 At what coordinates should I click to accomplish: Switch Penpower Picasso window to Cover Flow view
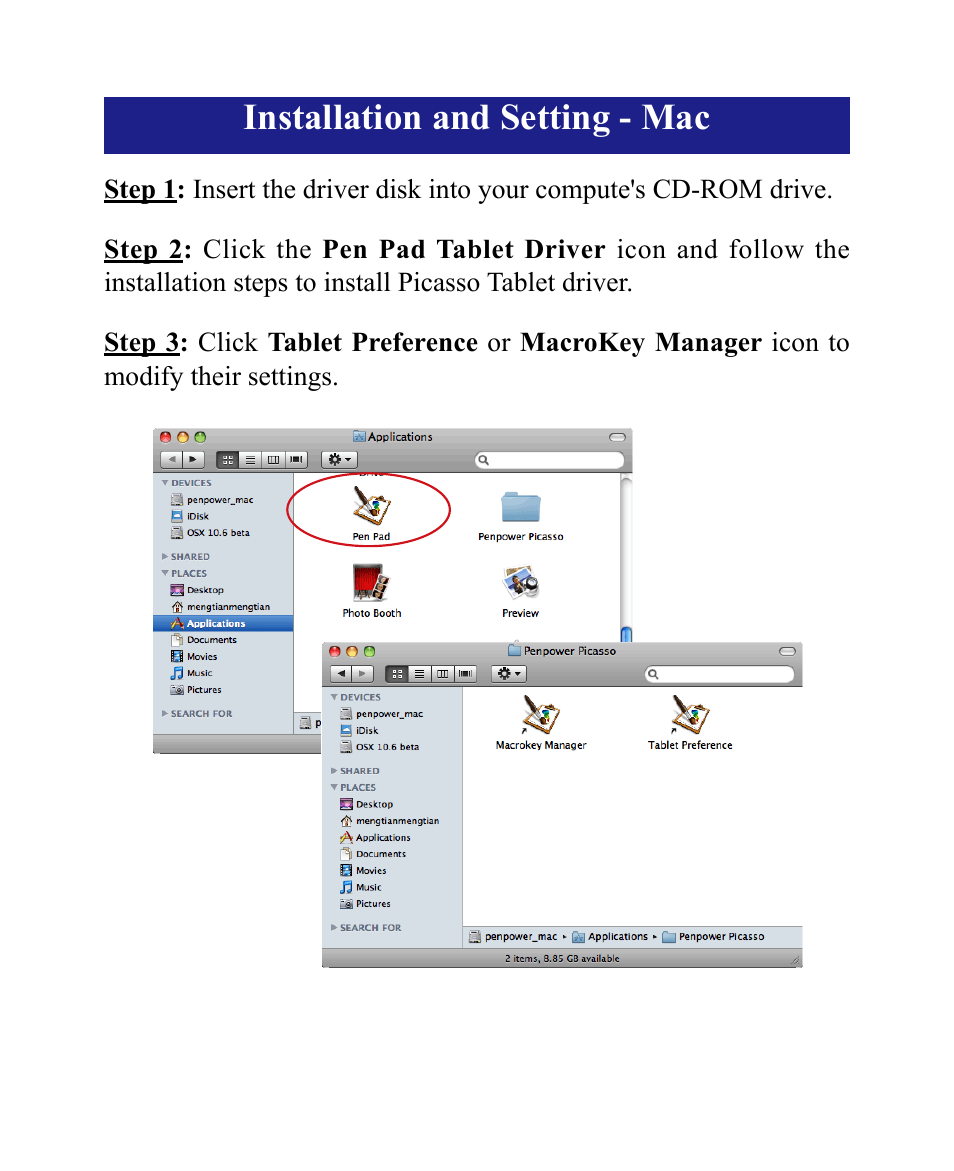(x=465, y=674)
